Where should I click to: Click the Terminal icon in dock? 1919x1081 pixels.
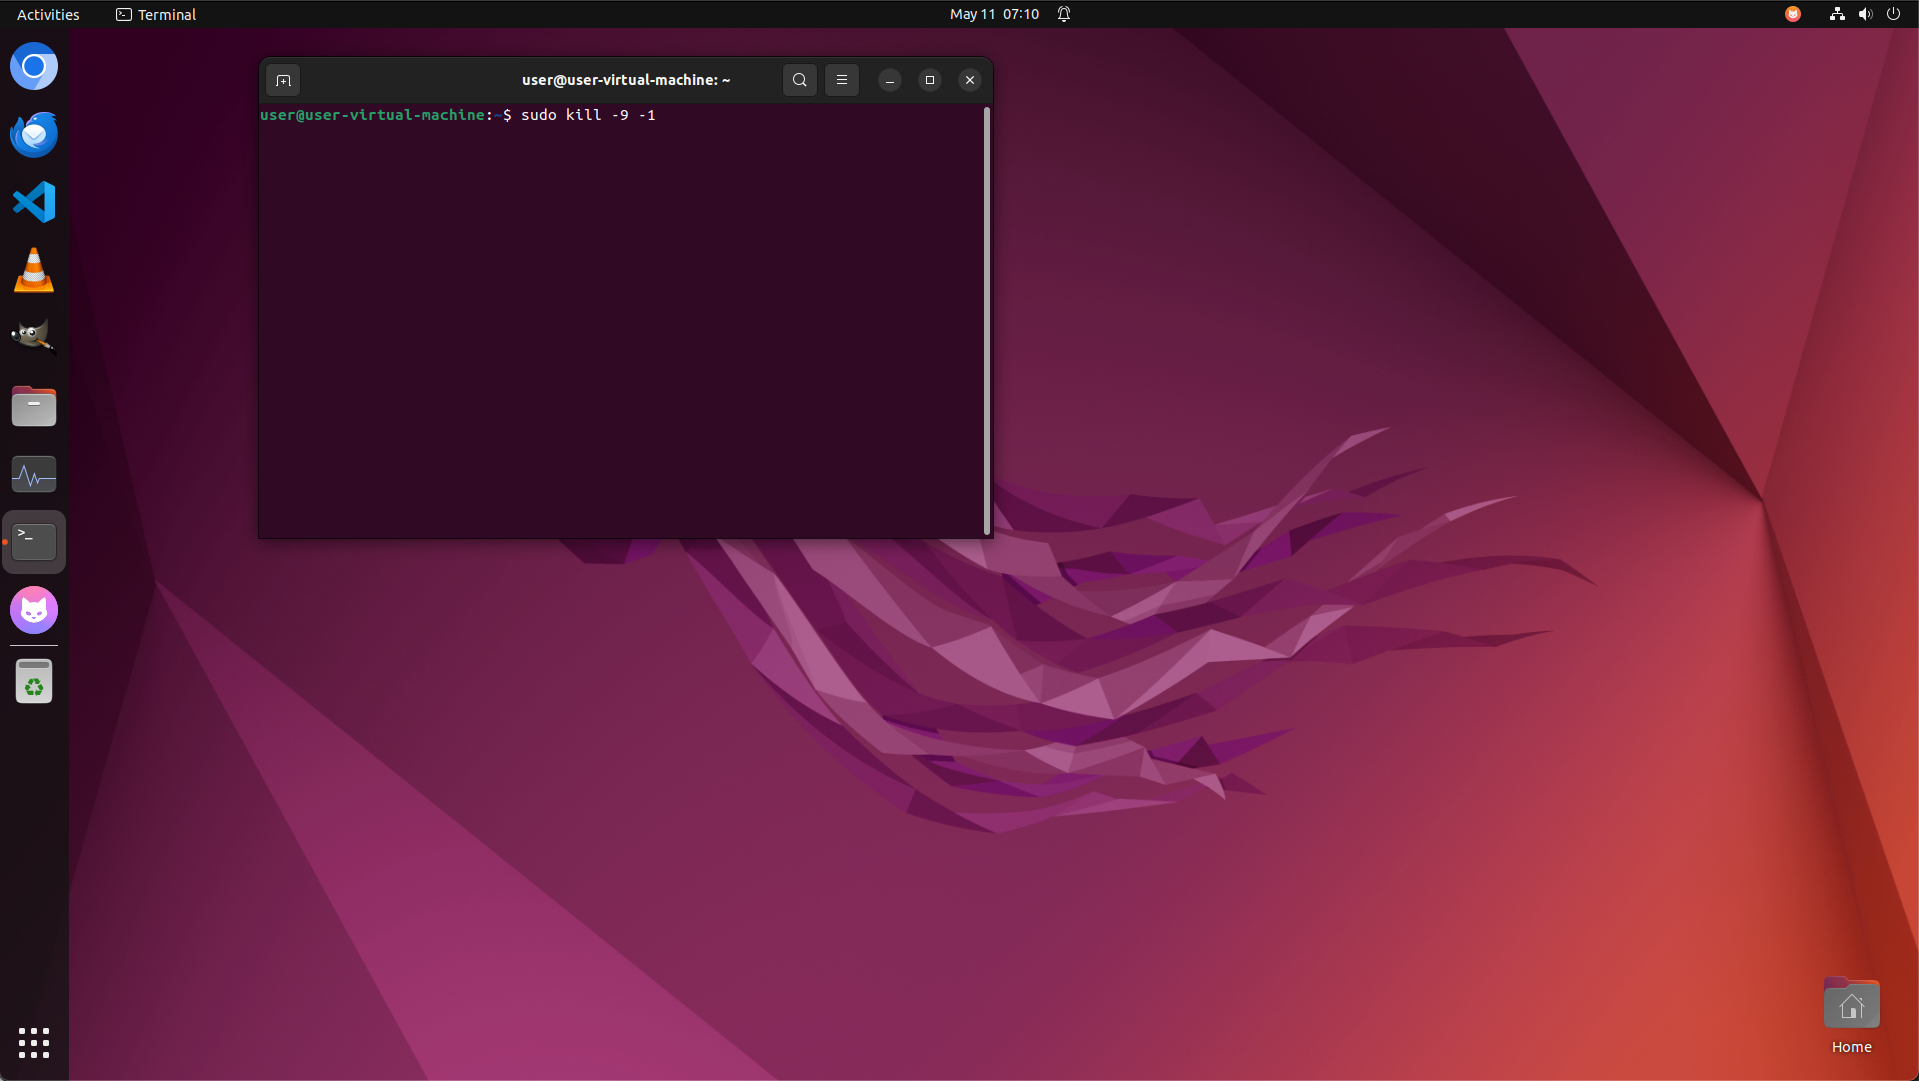(x=34, y=541)
